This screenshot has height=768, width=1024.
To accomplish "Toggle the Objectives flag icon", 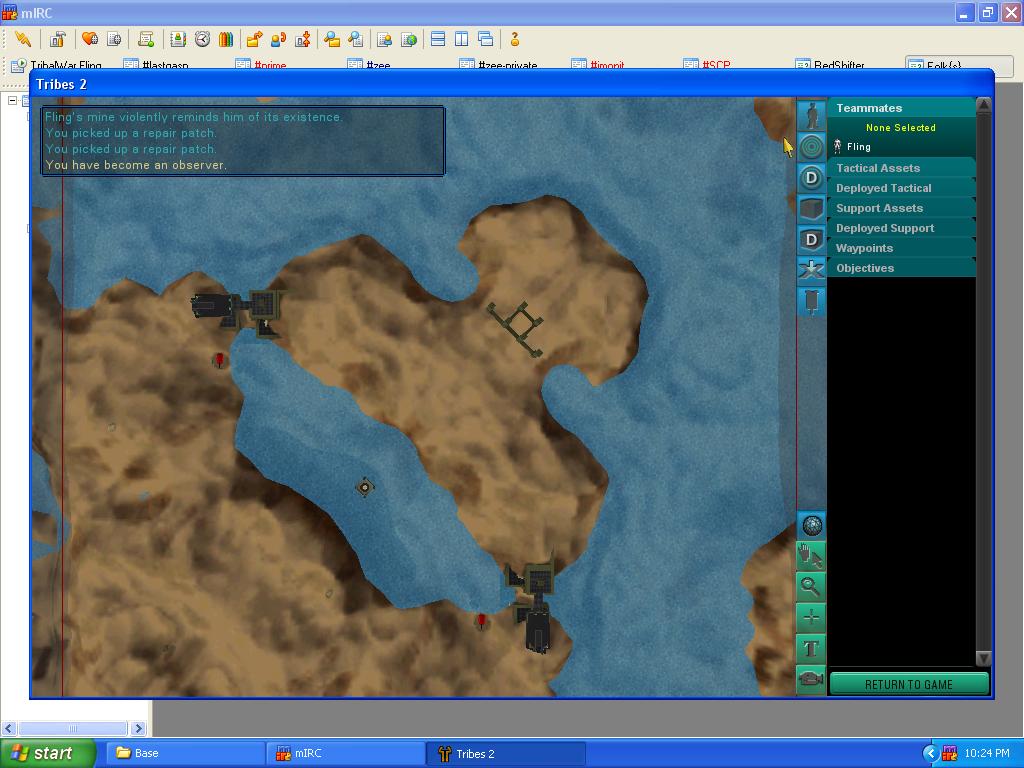I will point(811,302).
